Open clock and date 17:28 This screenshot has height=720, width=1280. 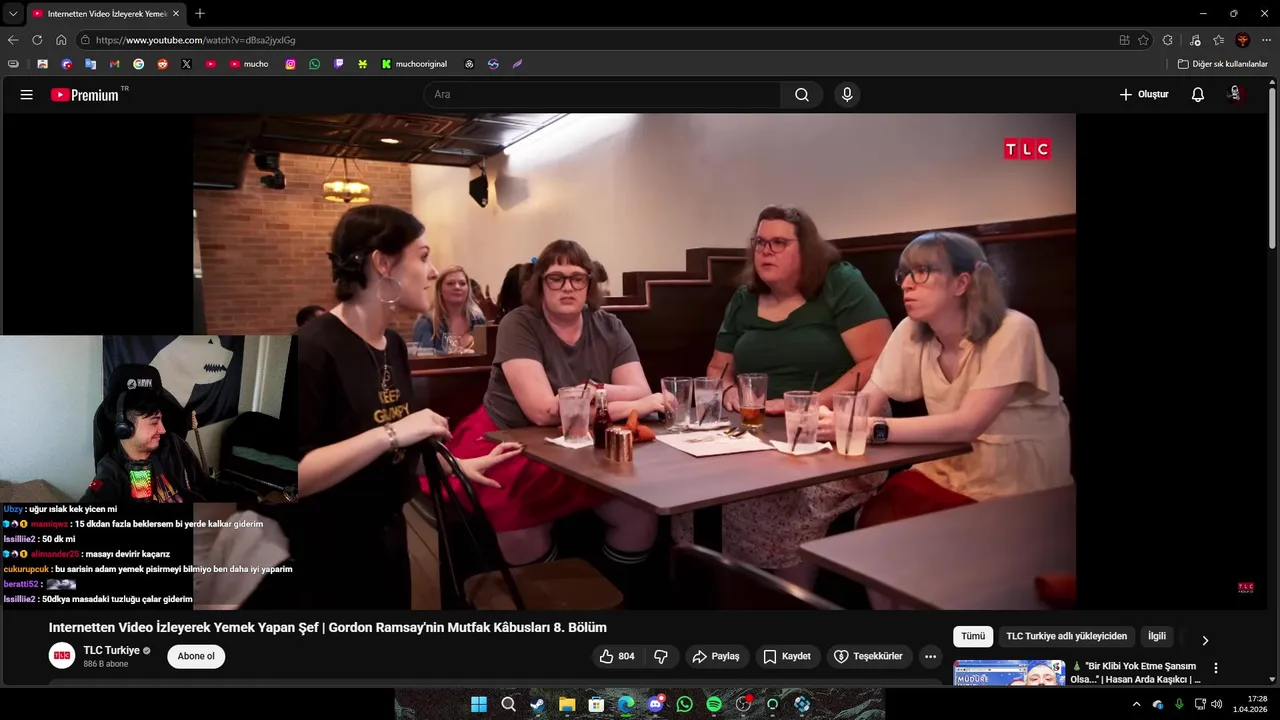(1251, 704)
